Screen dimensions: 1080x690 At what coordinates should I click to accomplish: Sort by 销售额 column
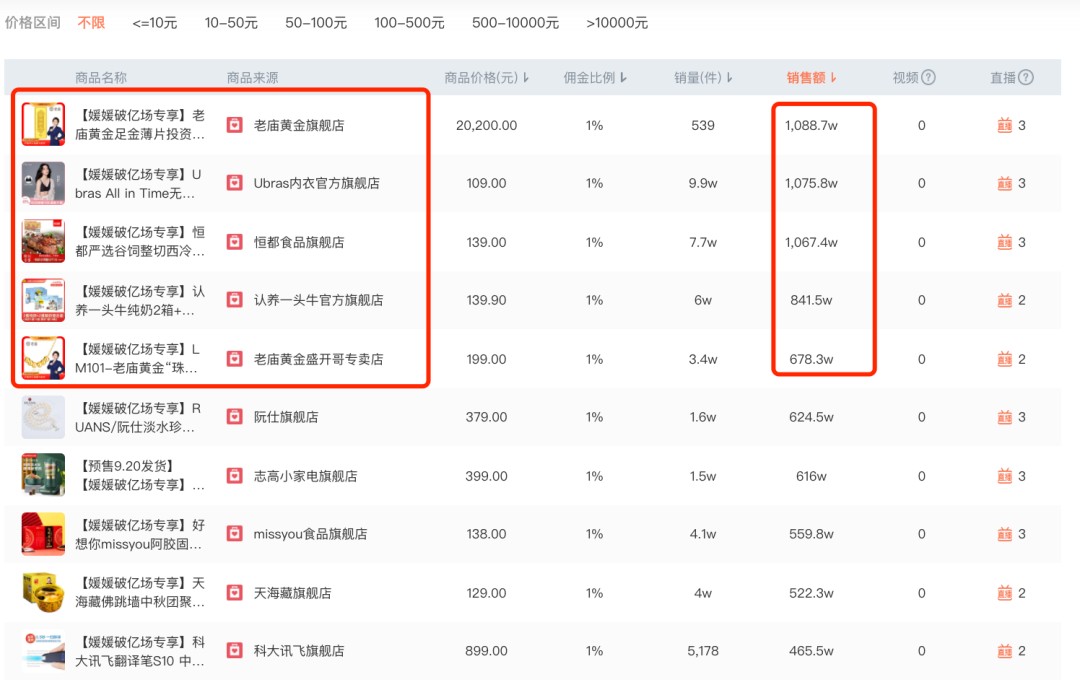(811, 78)
